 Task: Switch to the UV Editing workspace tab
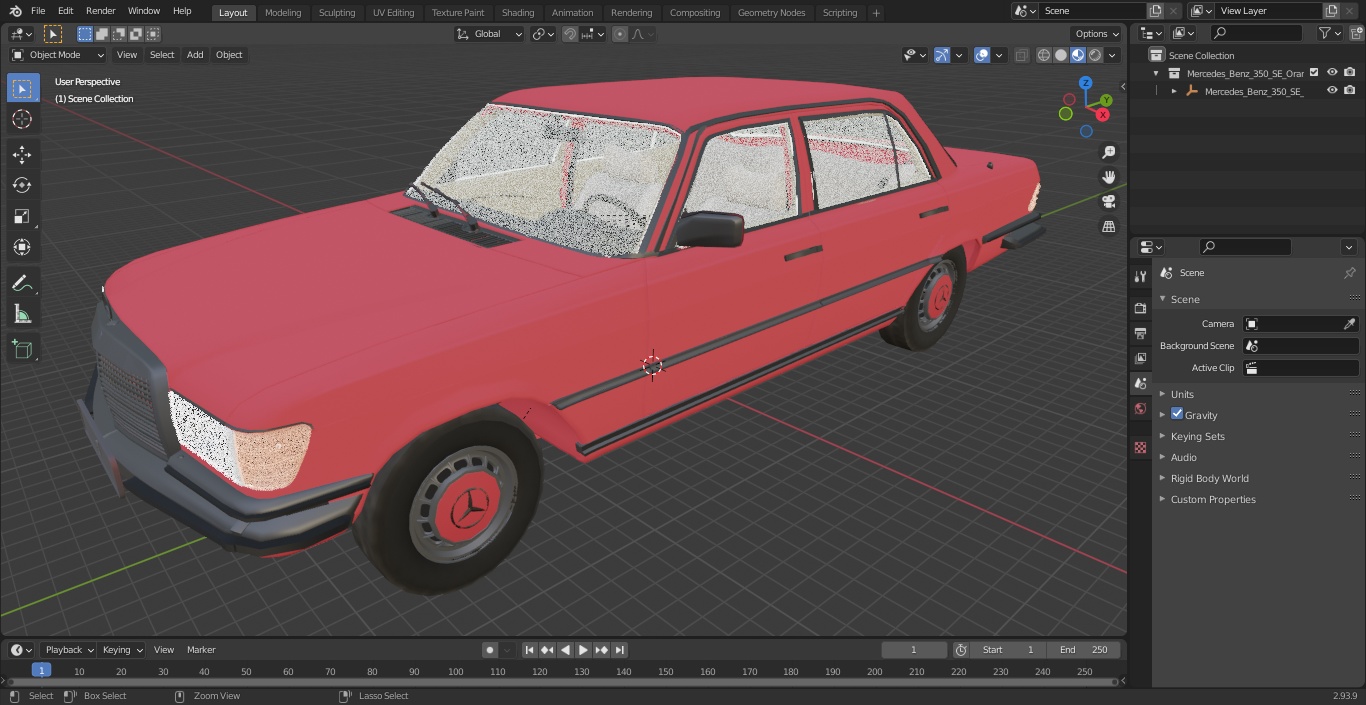(393, 12)
